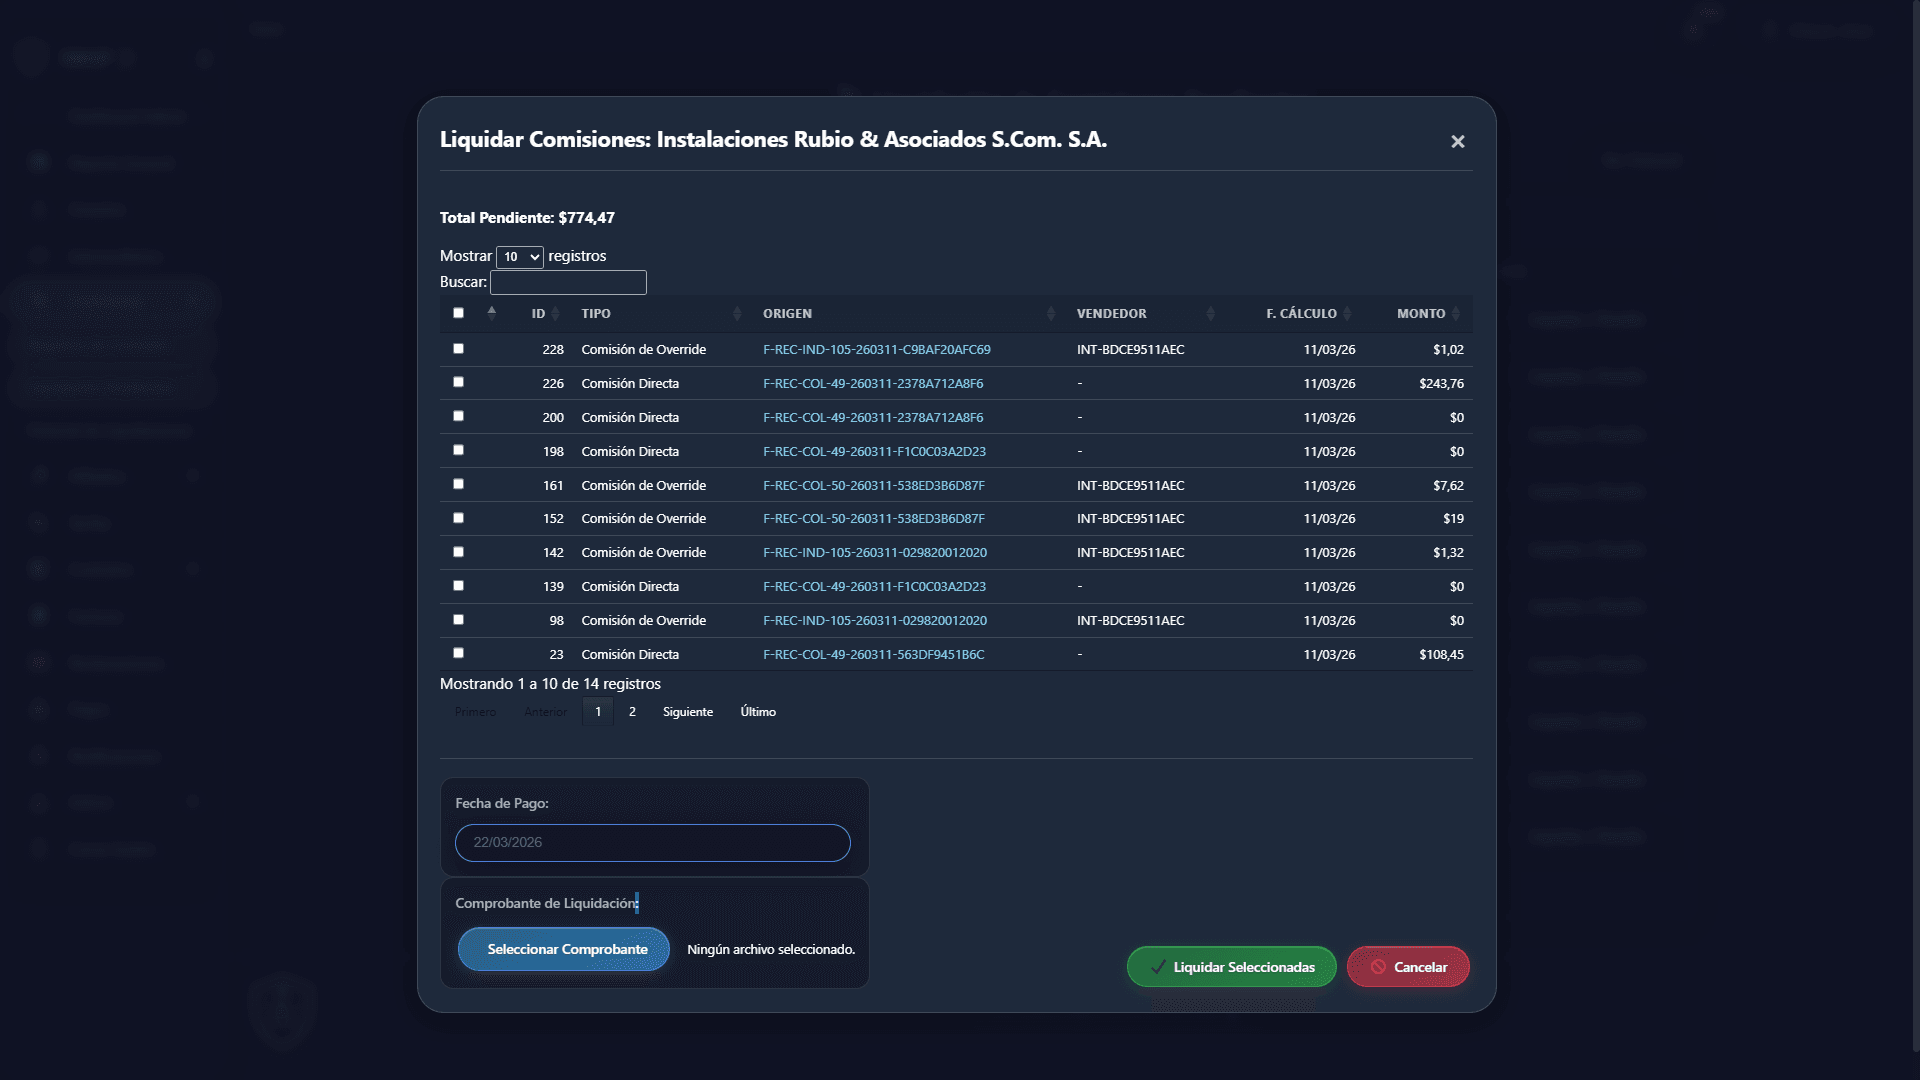
Task: Go to pagination page 2
Action: (x=632, y=712)
